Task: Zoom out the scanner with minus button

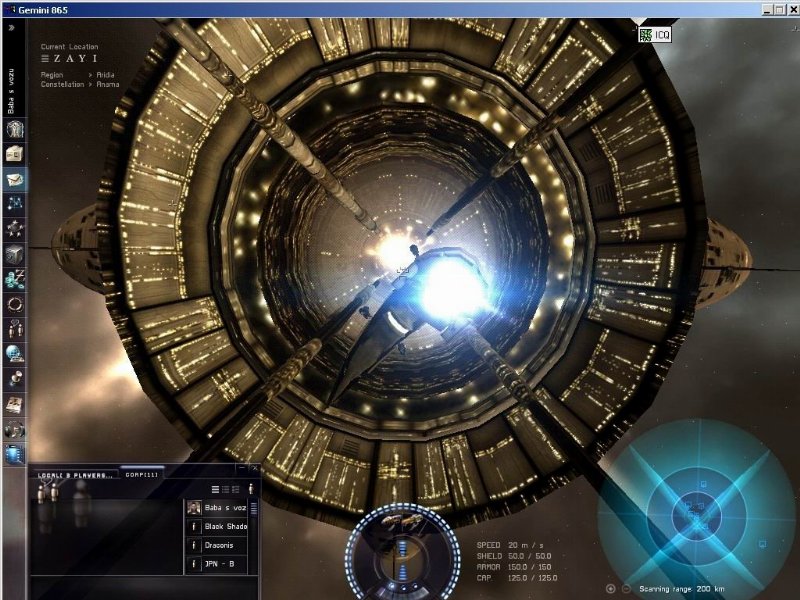Action: click(626, 589)
